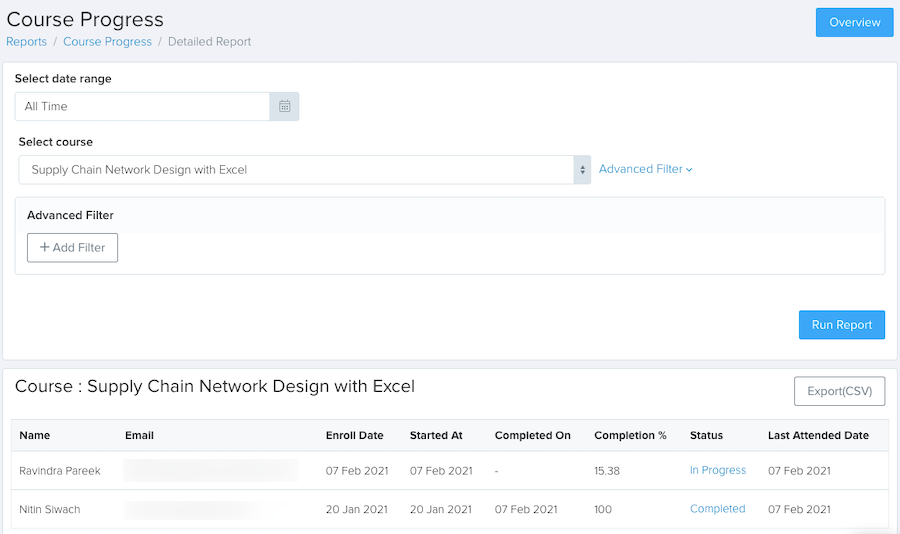Select the Nitin Siwach name cell
Image resolution: width=900 pixels, height=534 pixels.
[x=49, y=509]
